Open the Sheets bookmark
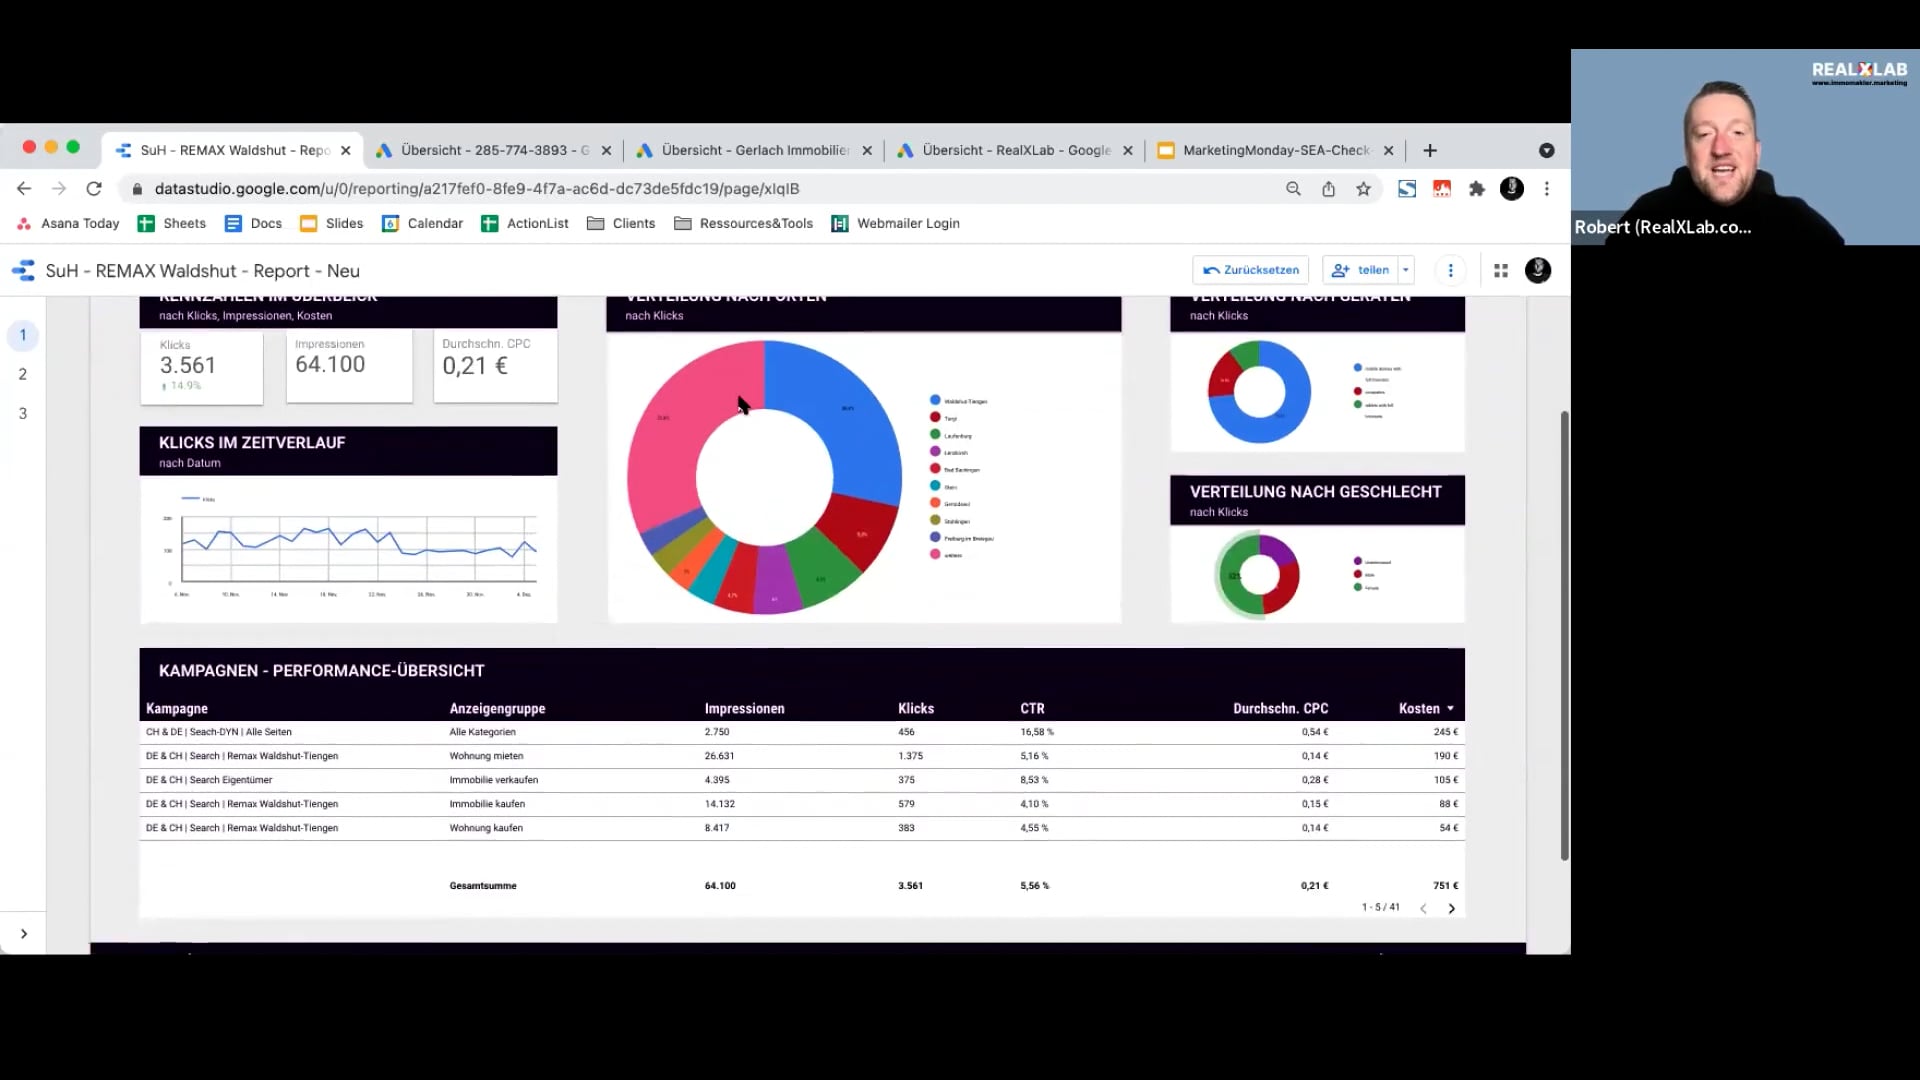This screenshot has height=1080, width=1920. pos(172,223)
